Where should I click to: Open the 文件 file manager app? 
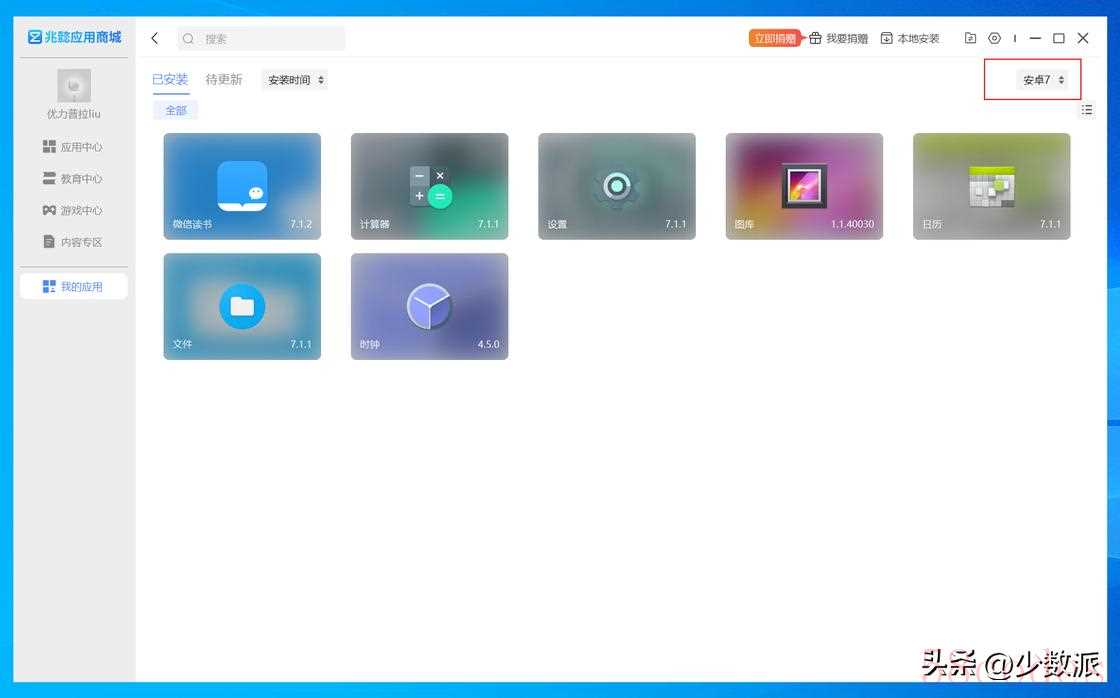point(242,306)
